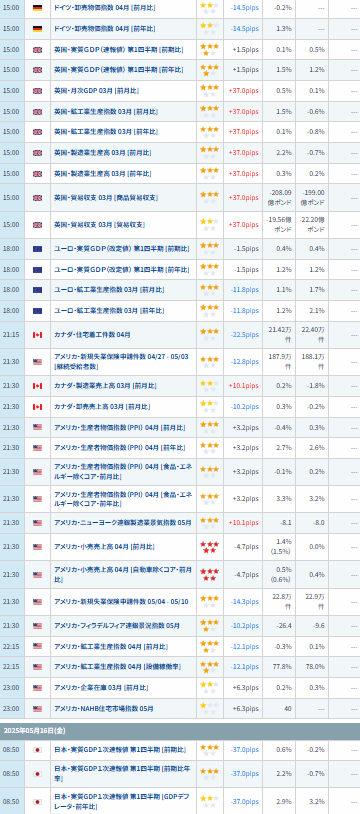Open 英国・月次GDP 03月 [前月比] indicator
This screenshot has height=814, width=360.
tap(97, 91)
